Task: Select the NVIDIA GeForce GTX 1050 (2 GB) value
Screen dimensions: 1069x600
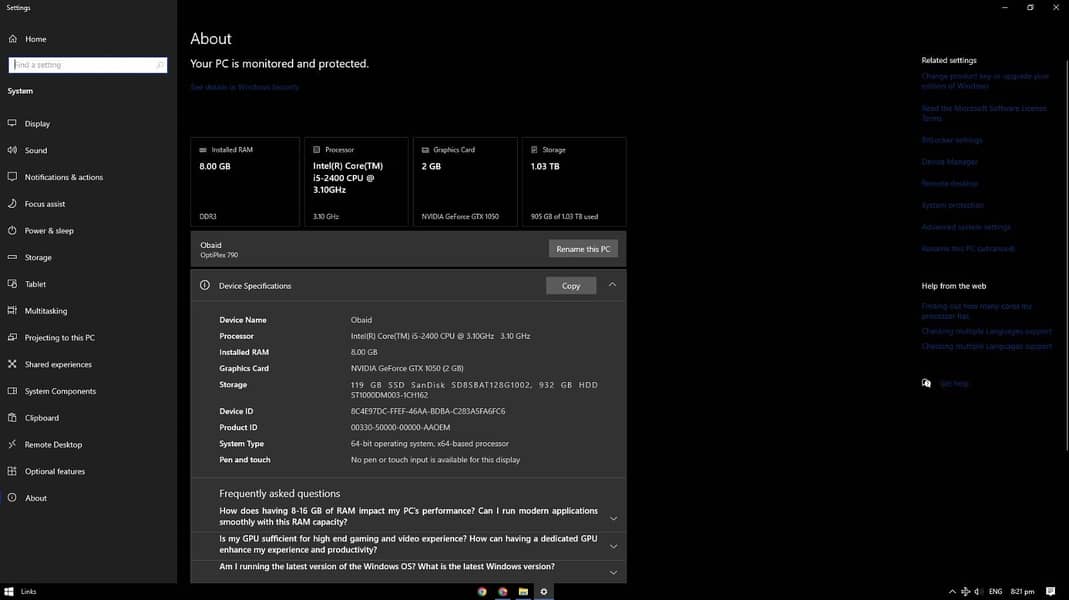Action: pos(407,368)
